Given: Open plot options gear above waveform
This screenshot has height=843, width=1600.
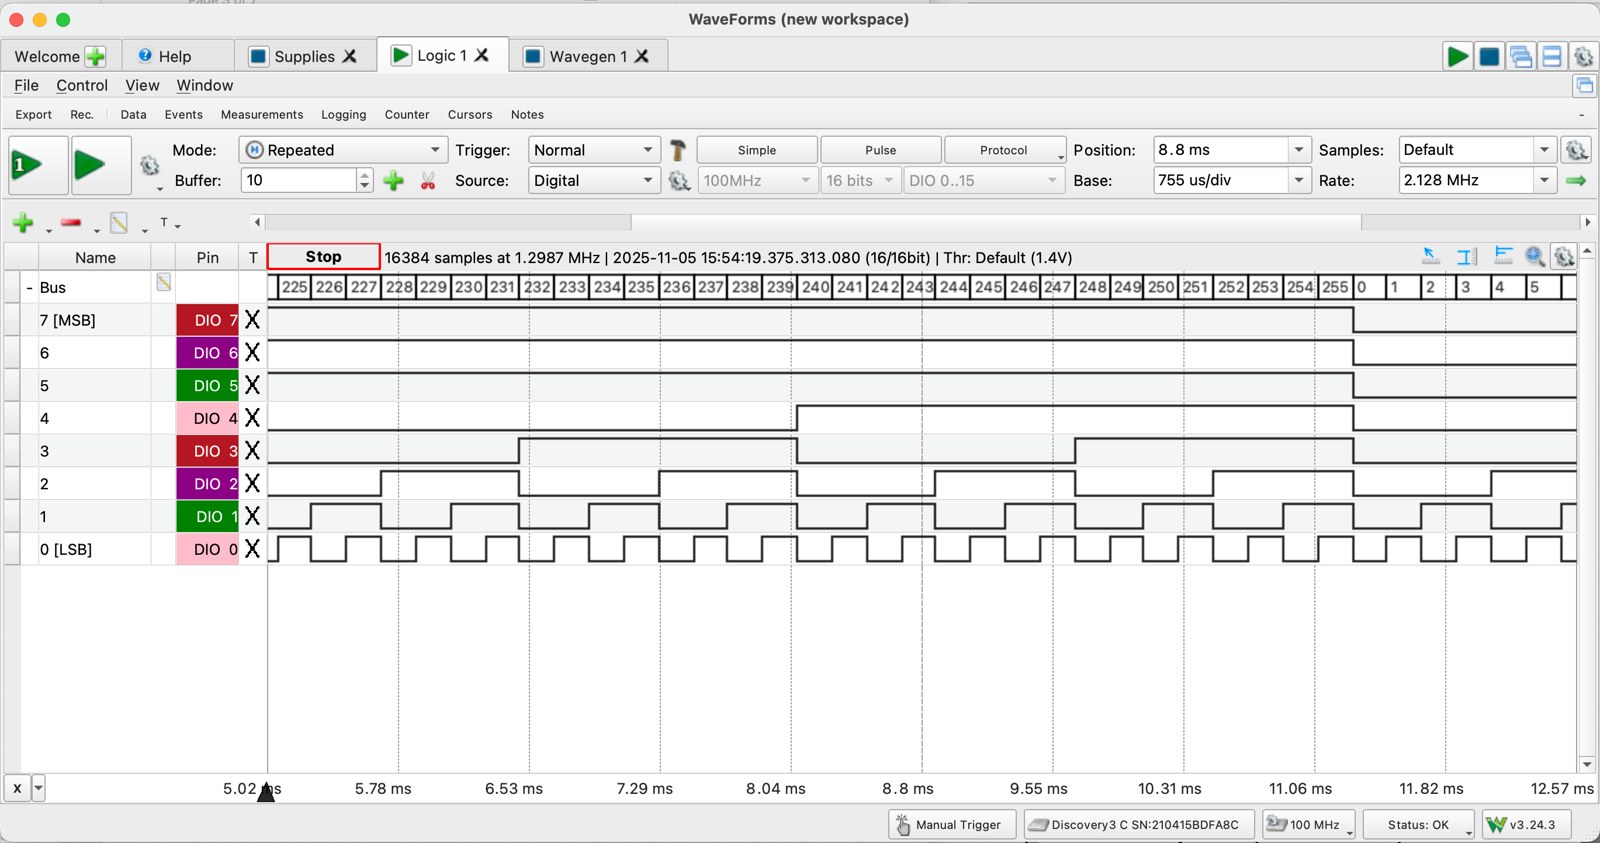Looking at the screenshot, I should click(1564, 257).
